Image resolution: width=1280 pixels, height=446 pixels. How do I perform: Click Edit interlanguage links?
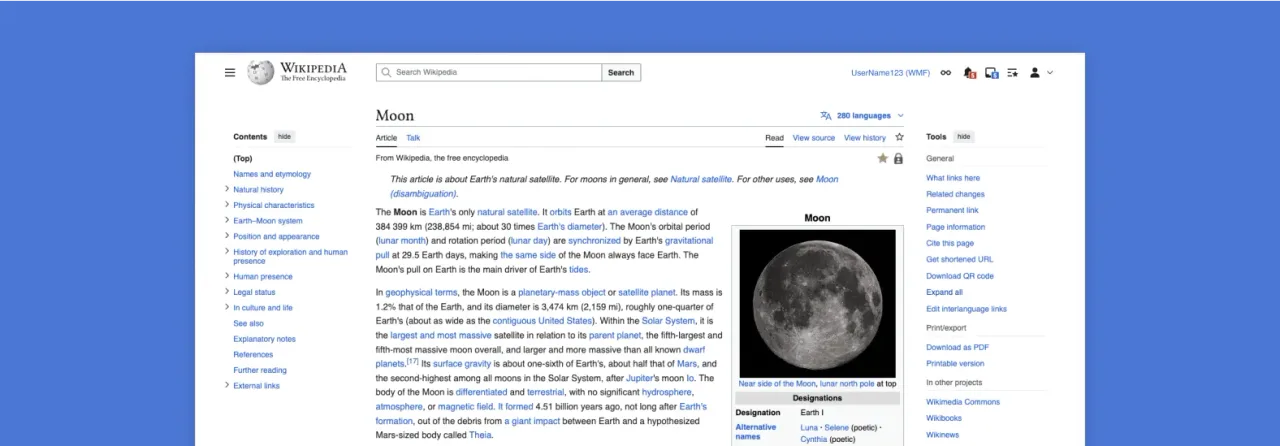966,309
